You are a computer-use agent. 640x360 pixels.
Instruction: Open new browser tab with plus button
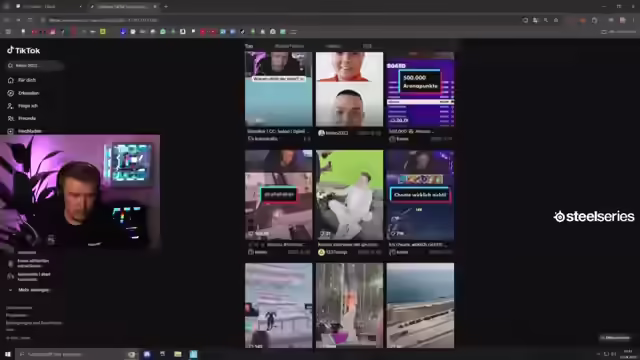[166, 7]
